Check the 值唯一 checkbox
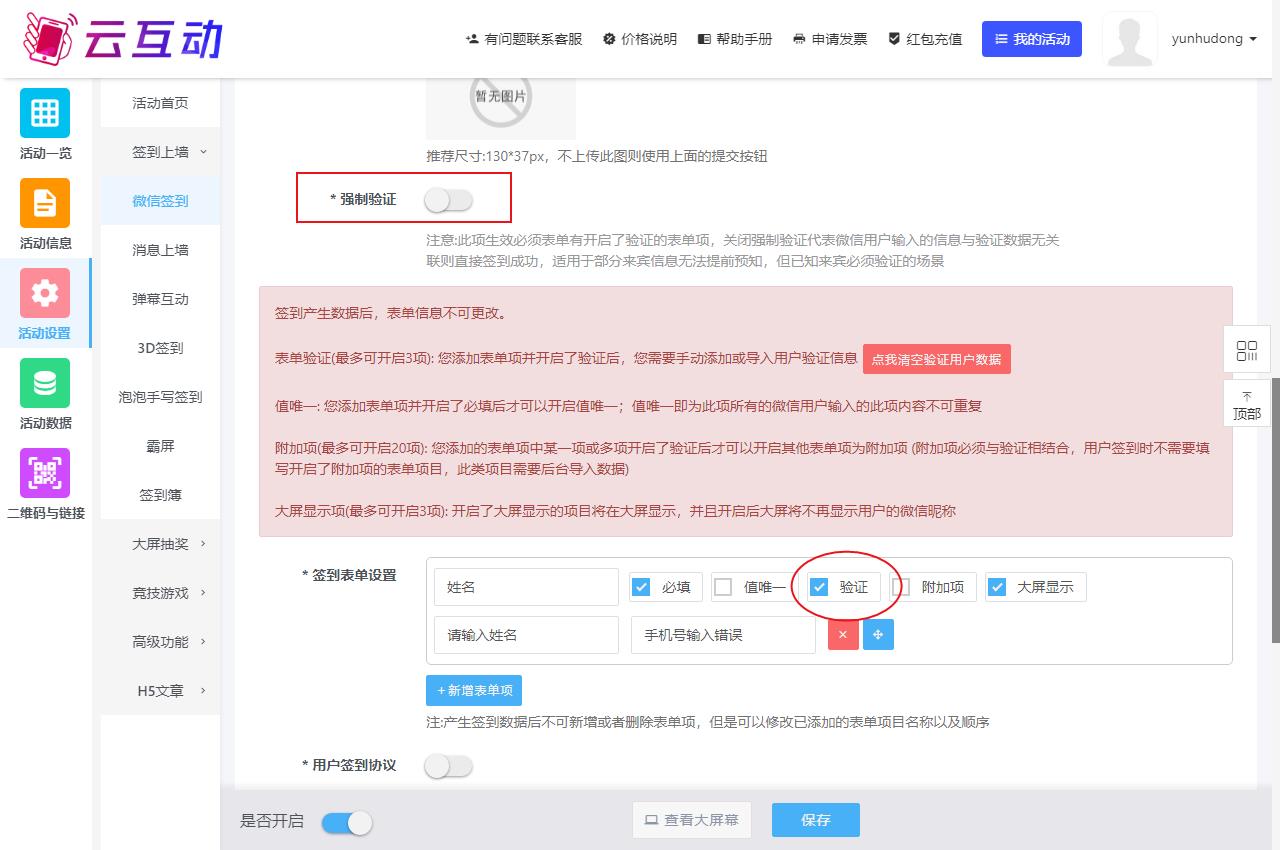Image resolution: width=1280 pixels, height=850 pixels. point(724,587)
